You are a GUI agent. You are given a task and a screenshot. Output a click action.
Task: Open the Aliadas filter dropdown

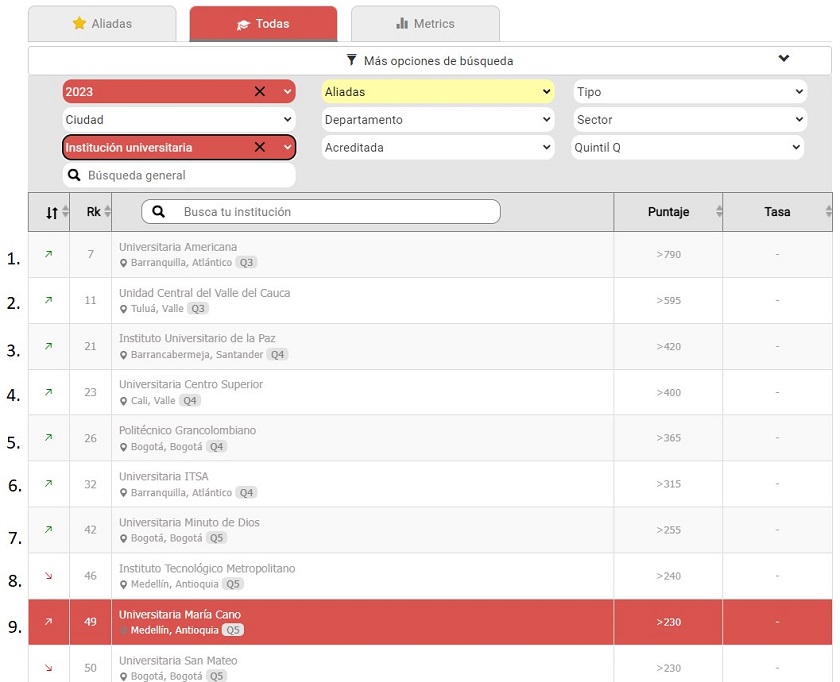point(438,92)
